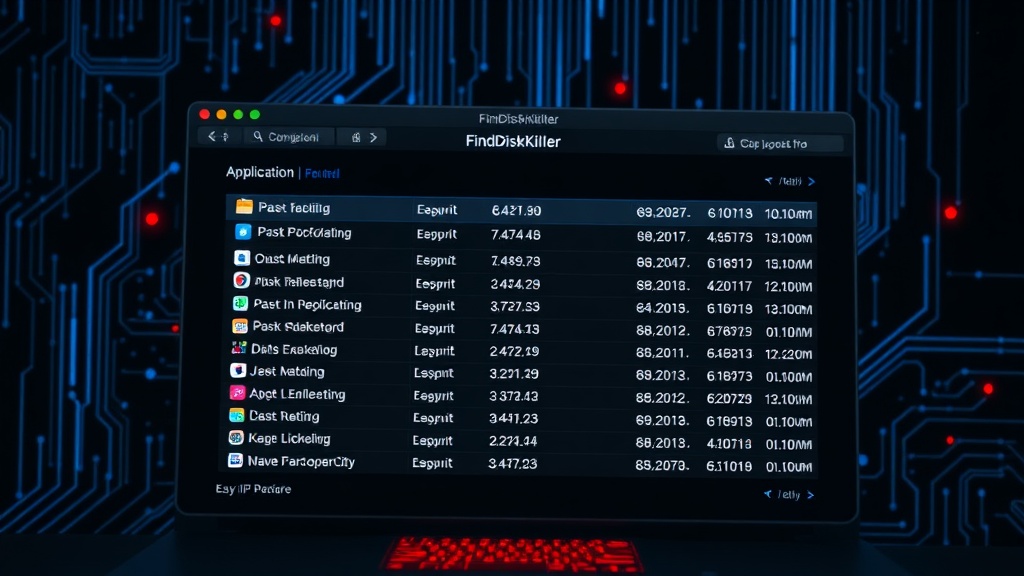This screenshot has height=576, width=1024.
Task: Open the search field beside the magnifier
Action: pyautogui.click(x=287, y=136)
